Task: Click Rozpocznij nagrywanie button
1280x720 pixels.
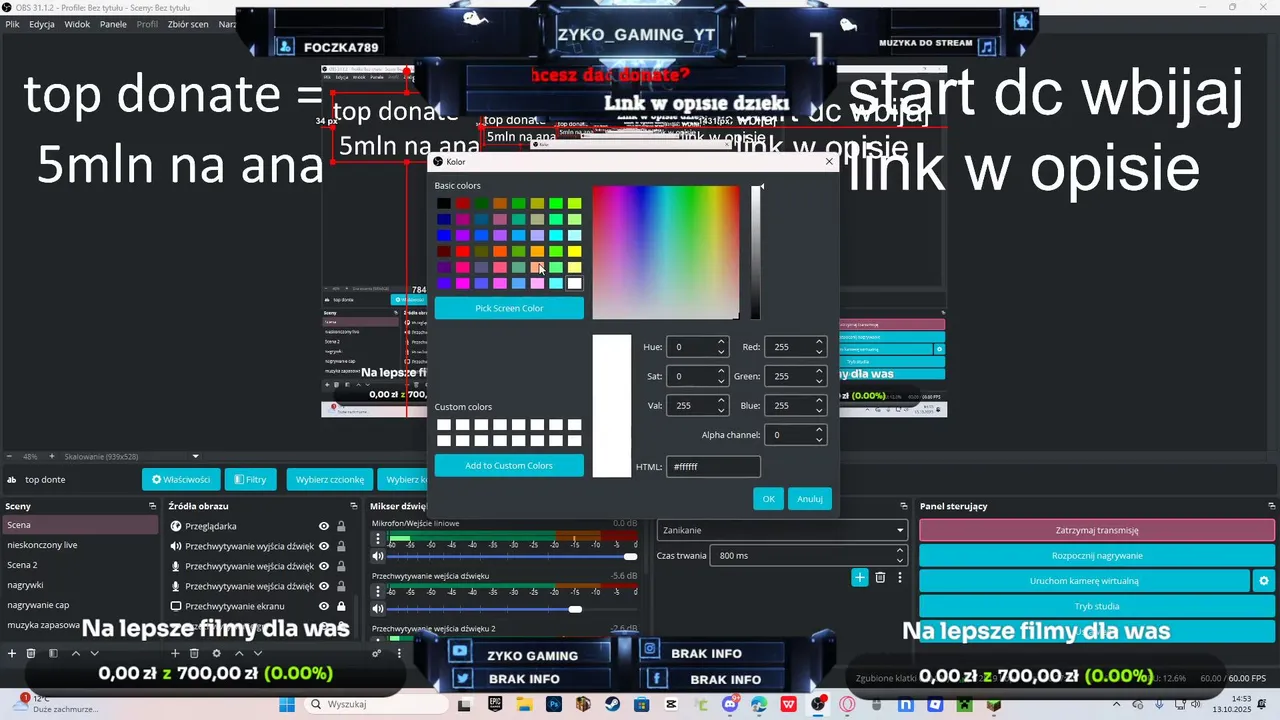Action: 1097,555
